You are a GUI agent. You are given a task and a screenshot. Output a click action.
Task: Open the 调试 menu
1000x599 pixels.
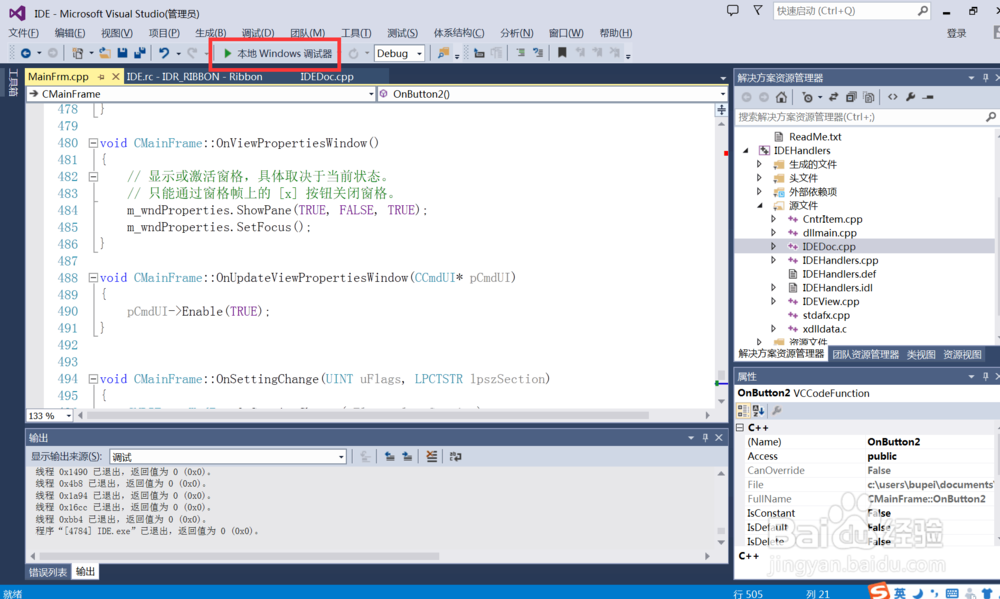(x=257, y=31)
